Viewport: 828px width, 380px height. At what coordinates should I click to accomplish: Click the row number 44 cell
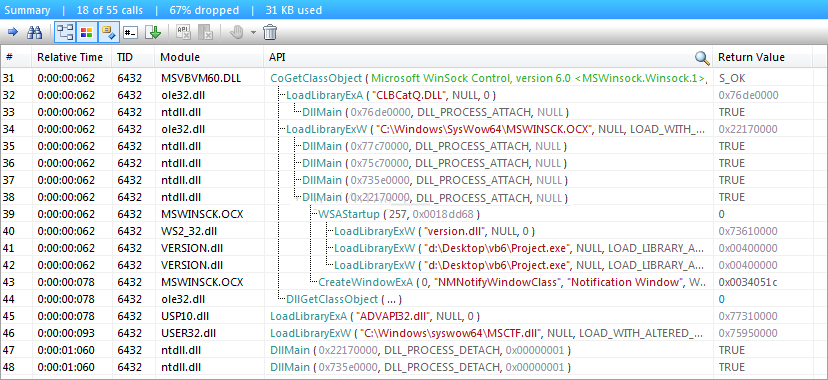pos(8,299)
